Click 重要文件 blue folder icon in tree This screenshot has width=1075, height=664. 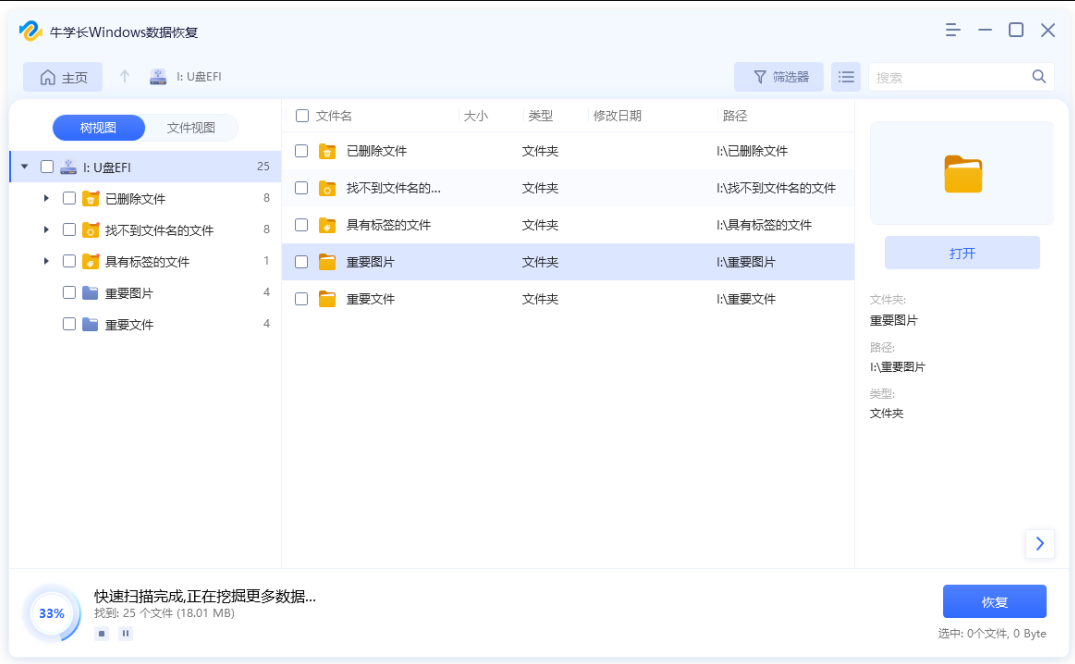[90, 324]
